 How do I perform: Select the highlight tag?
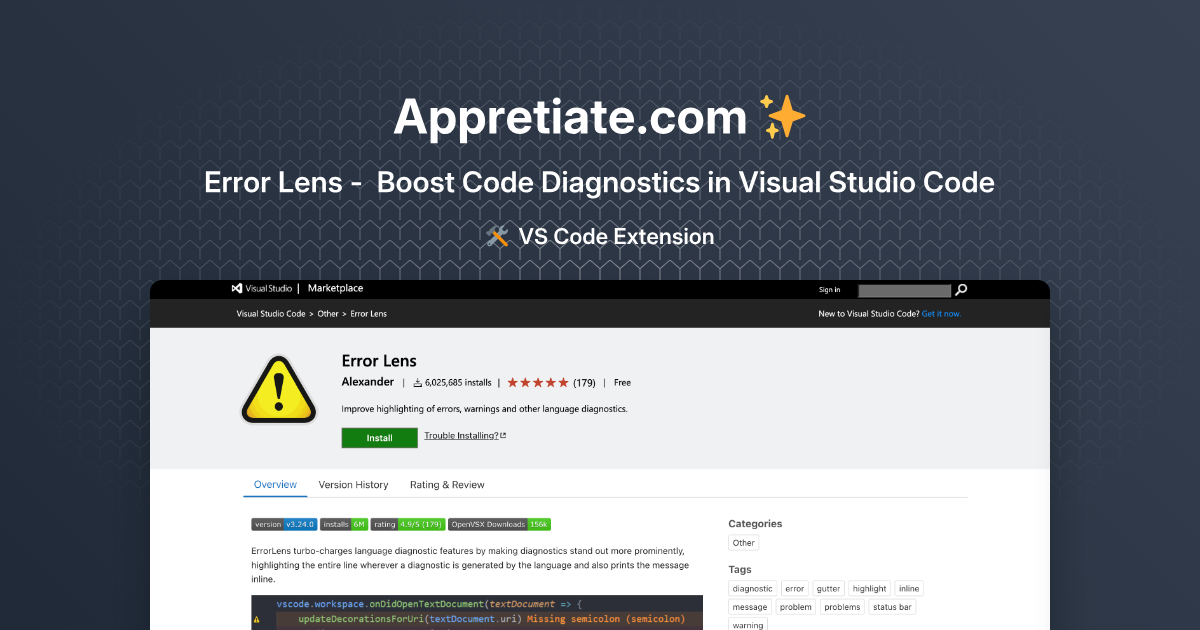870,589
